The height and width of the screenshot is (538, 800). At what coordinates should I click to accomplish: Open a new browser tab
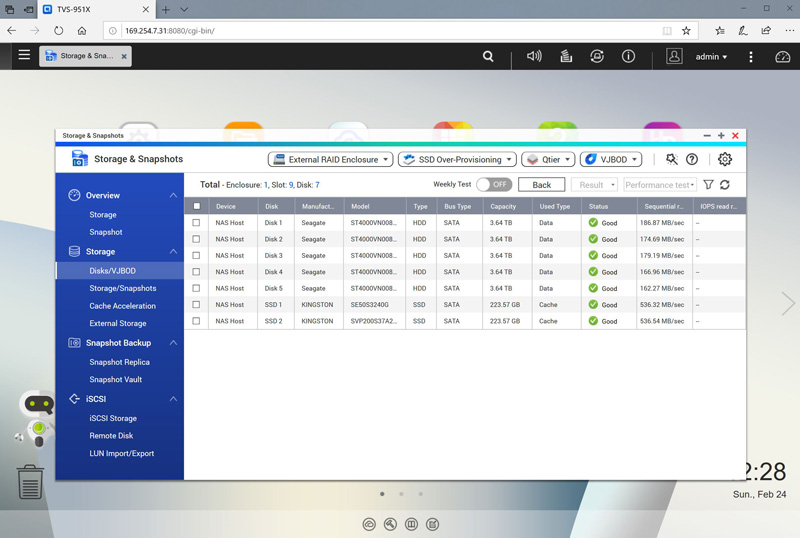165,9
